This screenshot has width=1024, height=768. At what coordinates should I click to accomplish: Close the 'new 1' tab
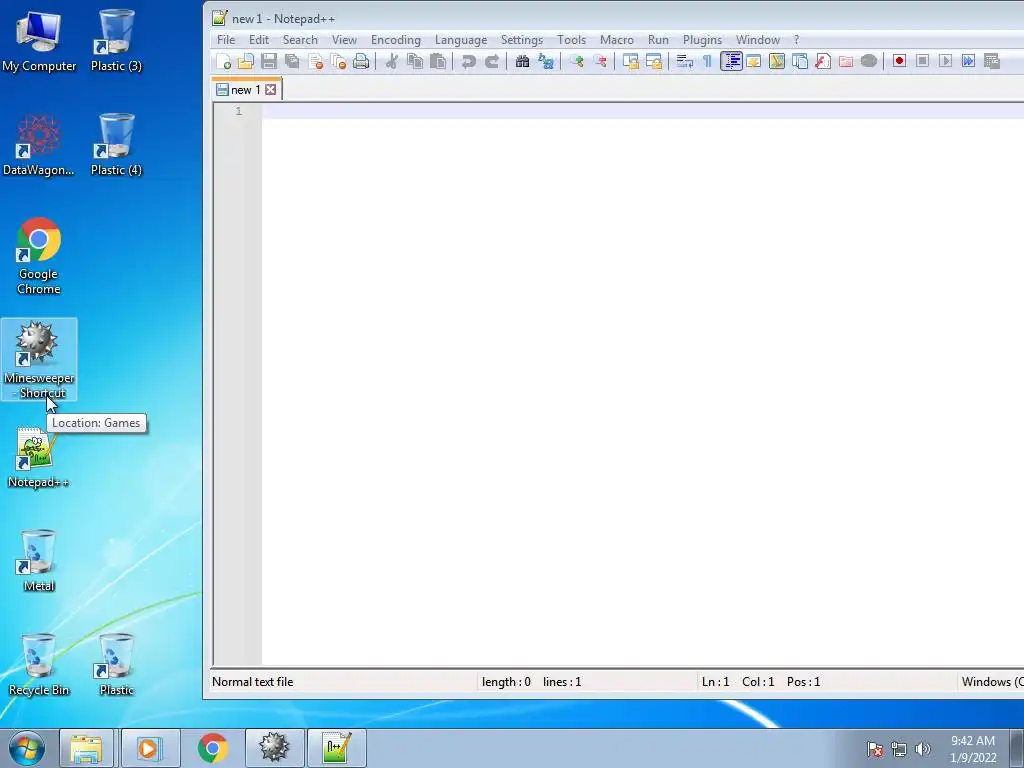pos(270,90)
